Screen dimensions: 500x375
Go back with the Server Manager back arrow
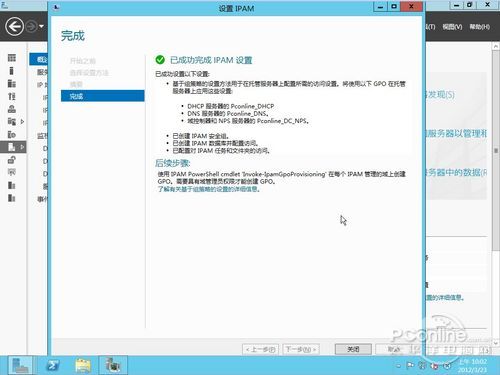(14, 26)
